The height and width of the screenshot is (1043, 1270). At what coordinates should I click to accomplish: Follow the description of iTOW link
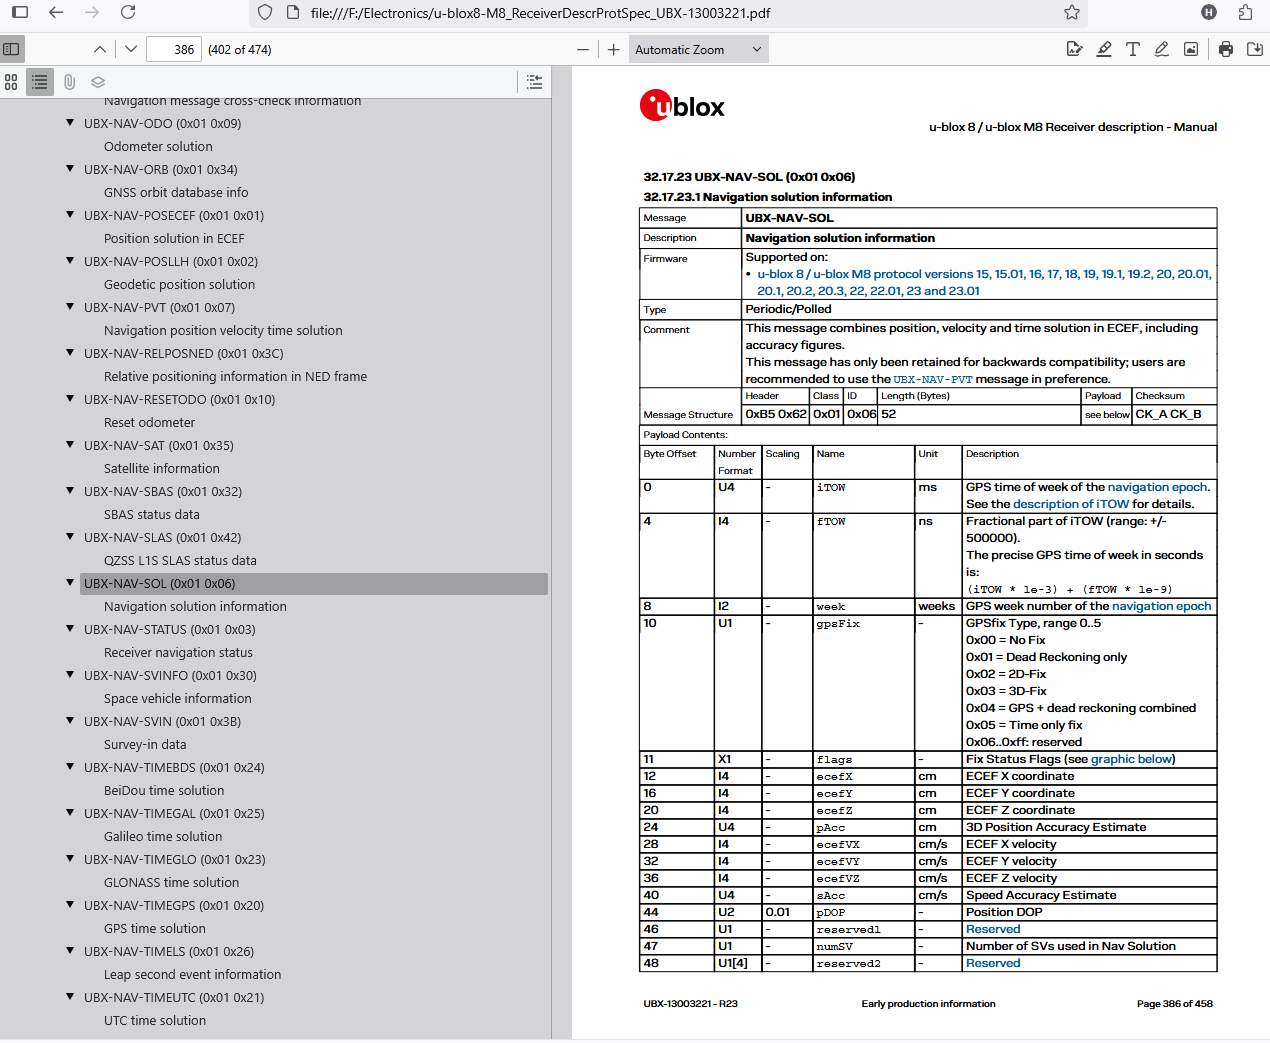point(1071,504)
